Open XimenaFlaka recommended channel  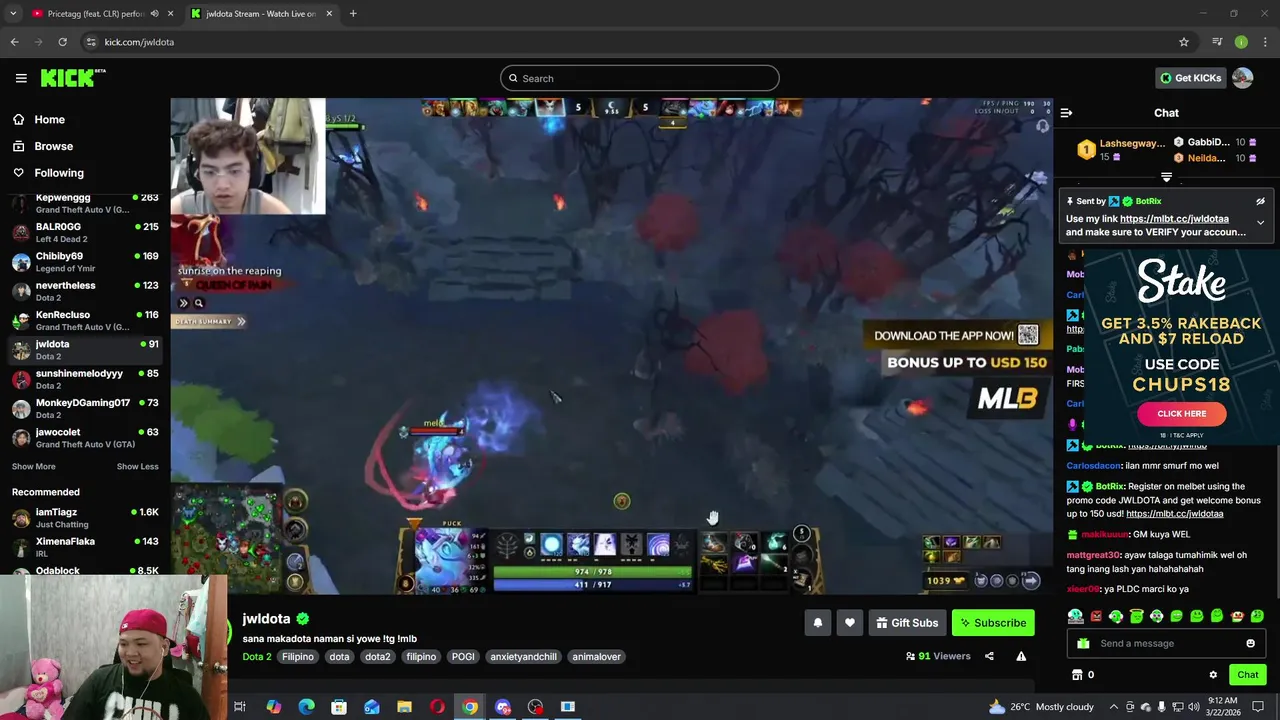pyautogui.click(x=85, y=547)
